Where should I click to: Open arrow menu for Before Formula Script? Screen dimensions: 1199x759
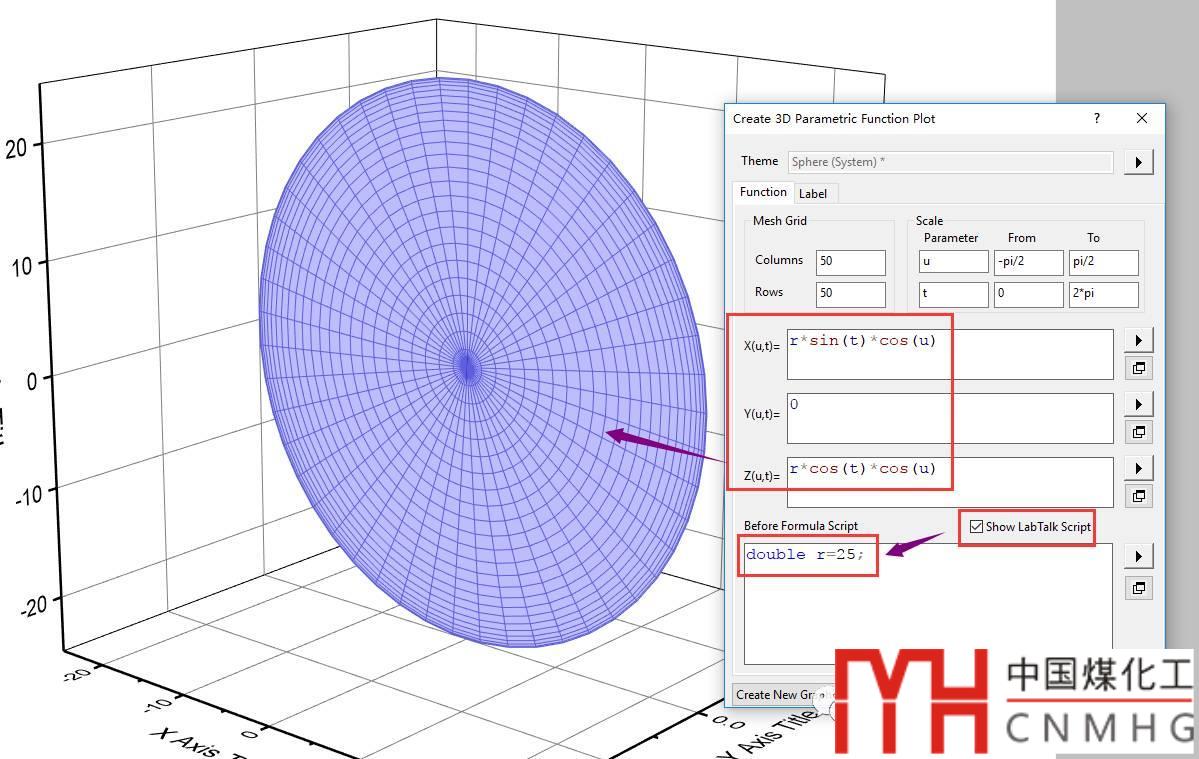[1138, 556]
